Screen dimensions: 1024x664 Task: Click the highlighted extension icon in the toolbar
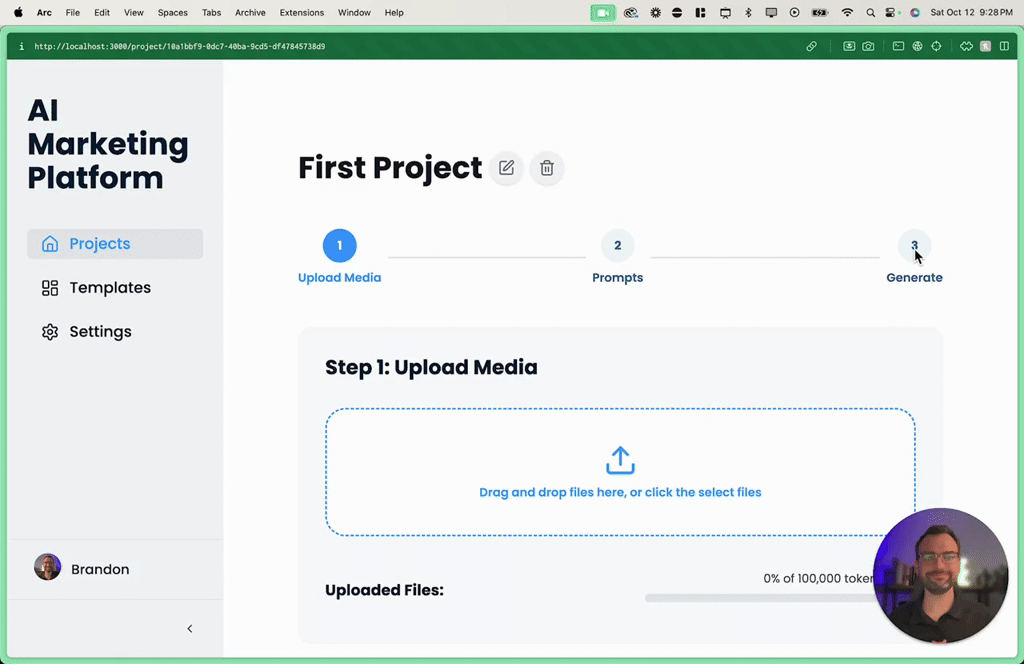coord(985,46)
